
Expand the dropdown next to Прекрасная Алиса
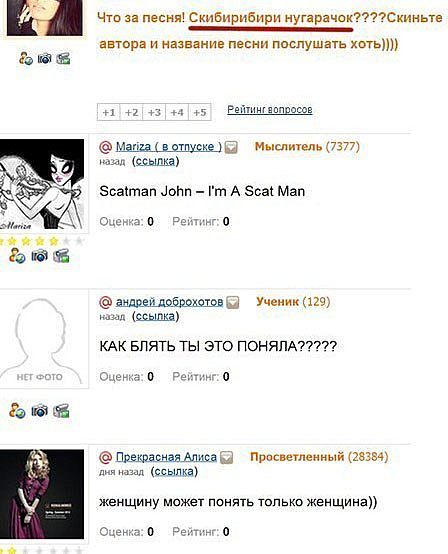tap(226, 458)
